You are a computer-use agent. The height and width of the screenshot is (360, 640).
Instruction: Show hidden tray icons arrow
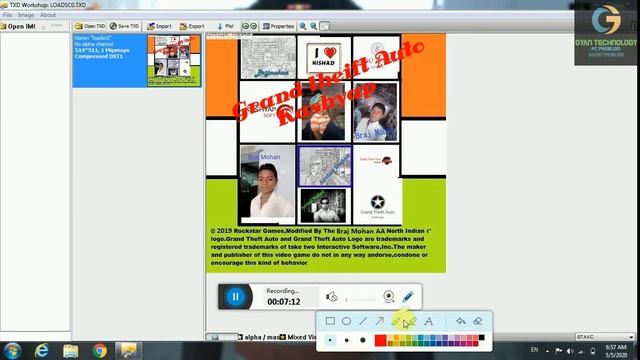click(x=547, y=351)
